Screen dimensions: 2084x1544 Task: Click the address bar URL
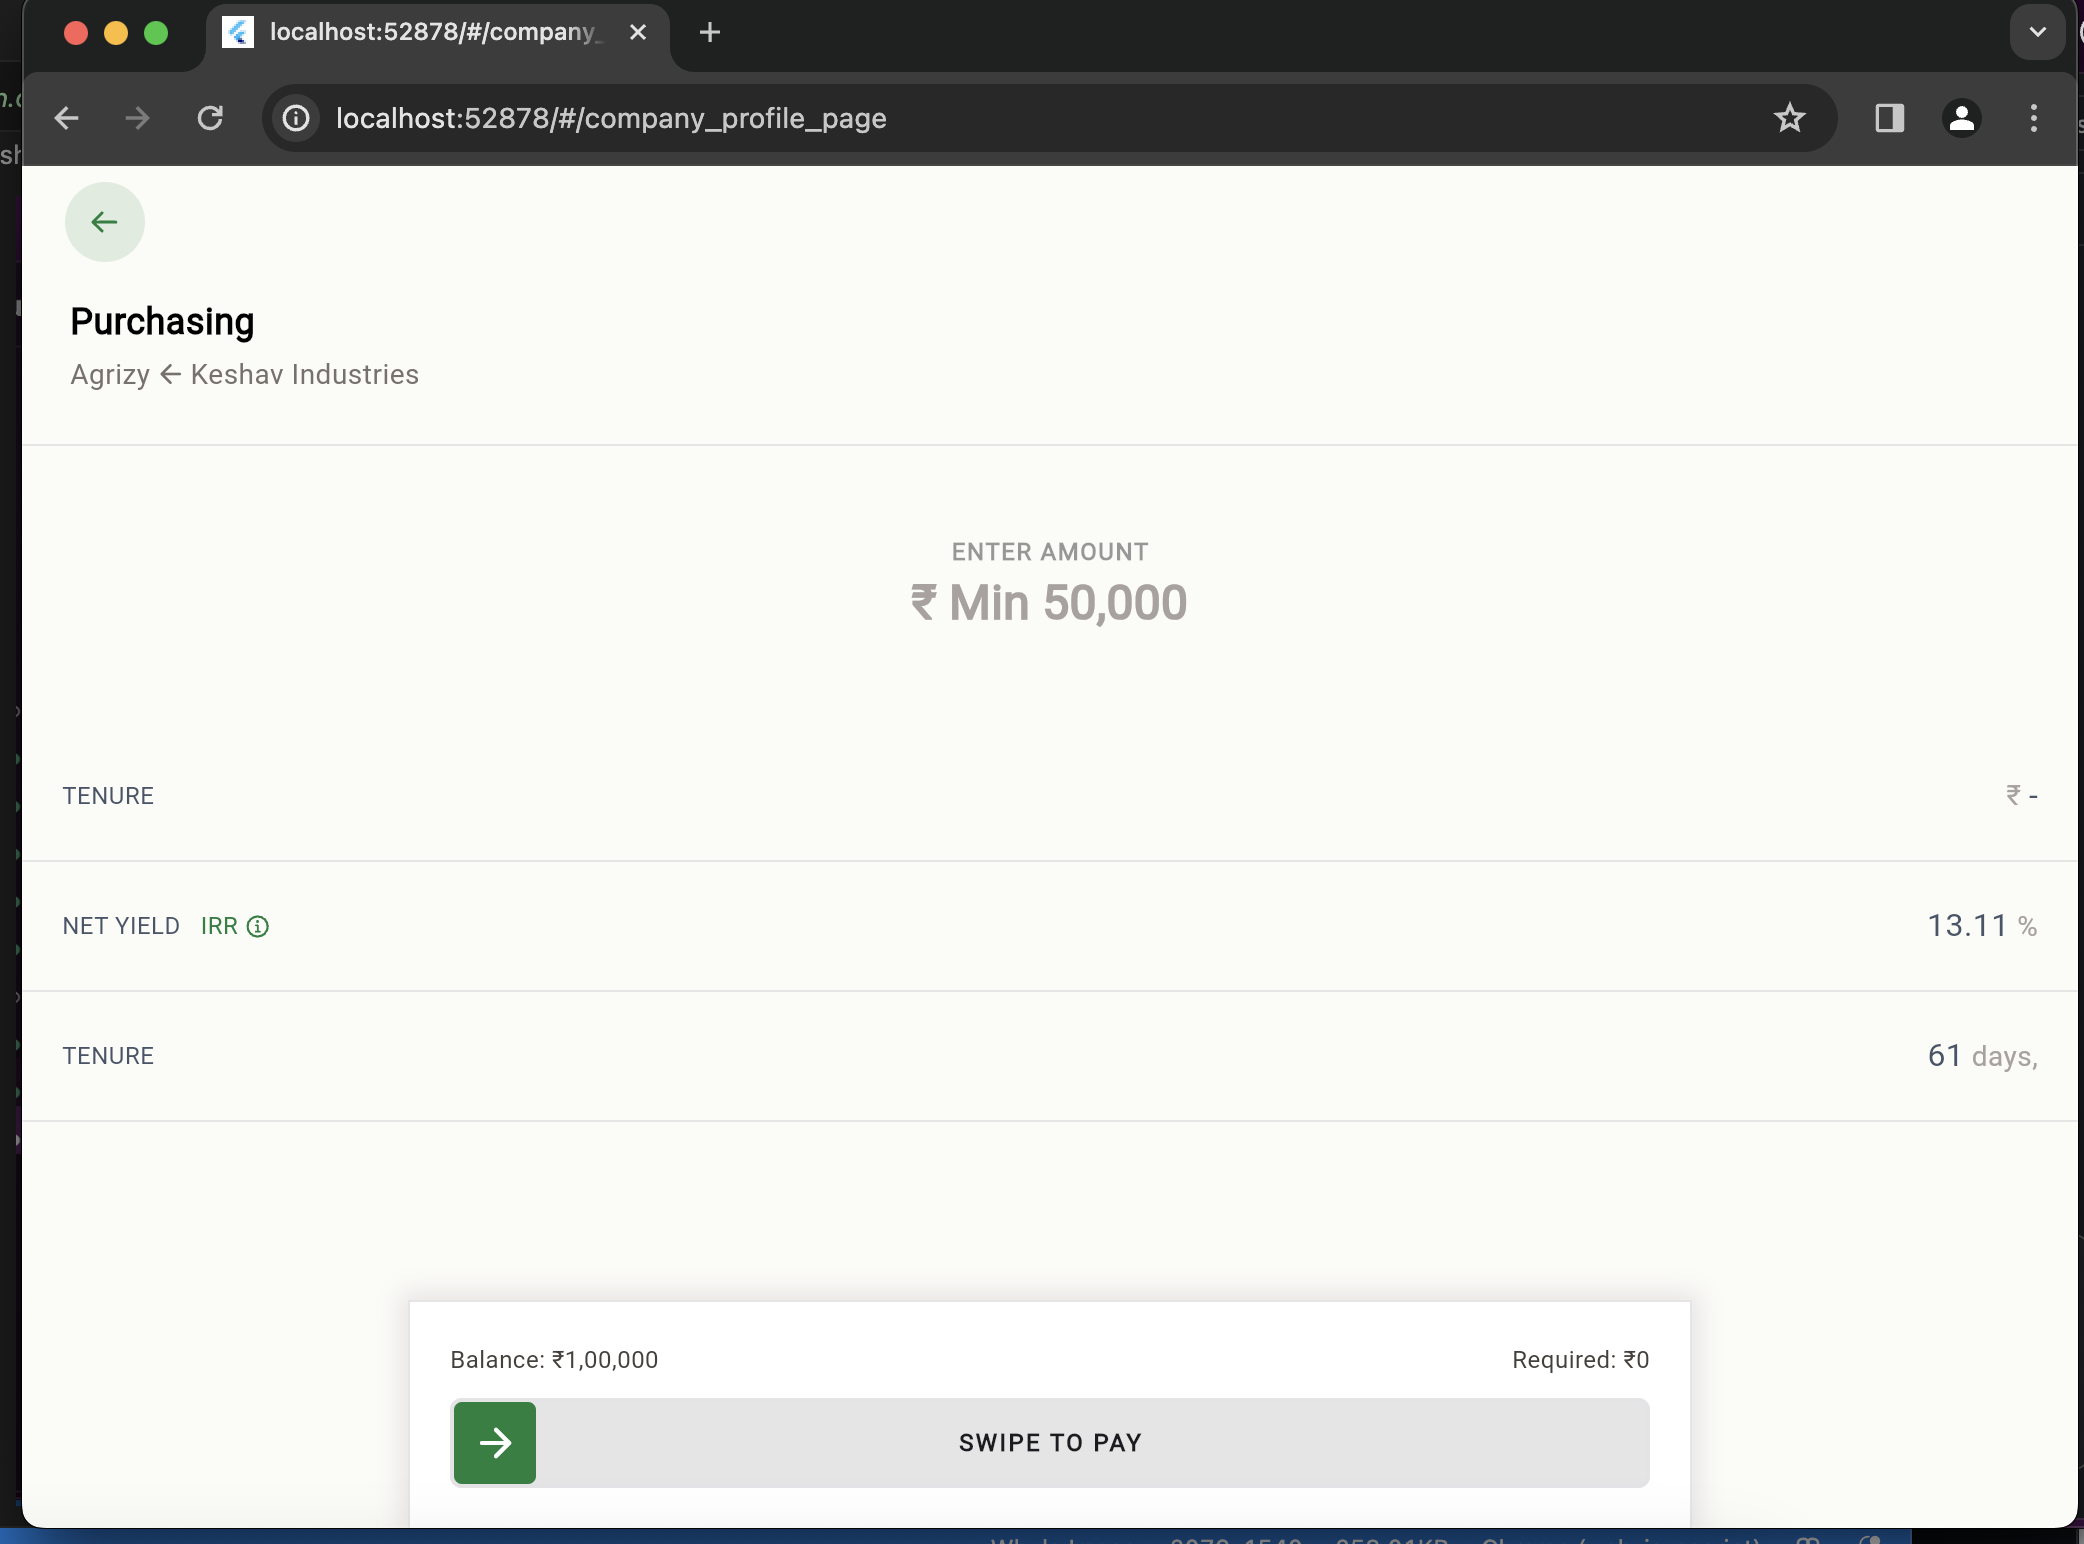tap(610, 118)
